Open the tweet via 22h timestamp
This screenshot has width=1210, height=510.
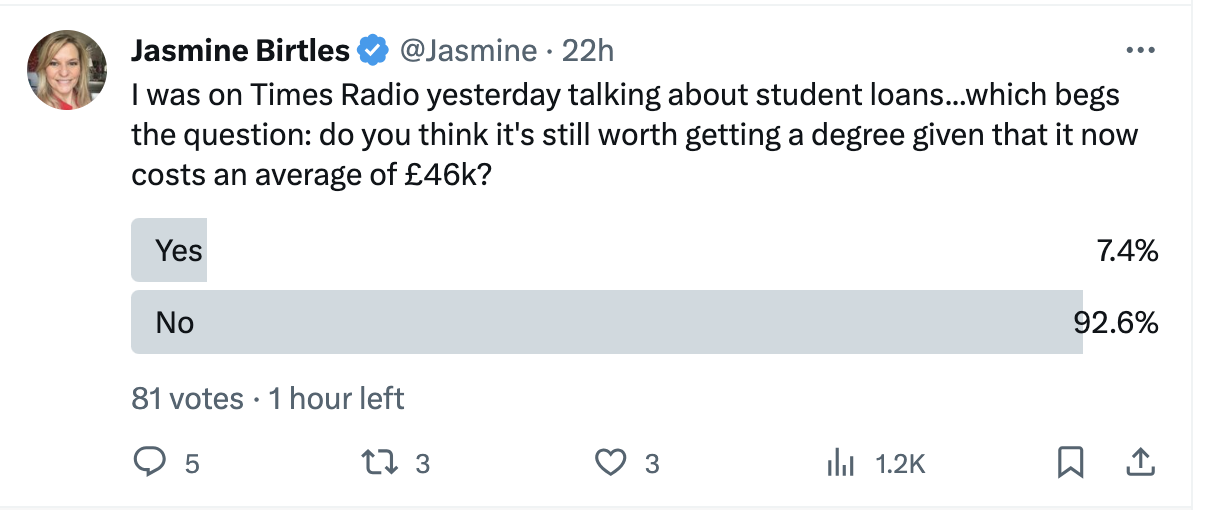point(588,49)
